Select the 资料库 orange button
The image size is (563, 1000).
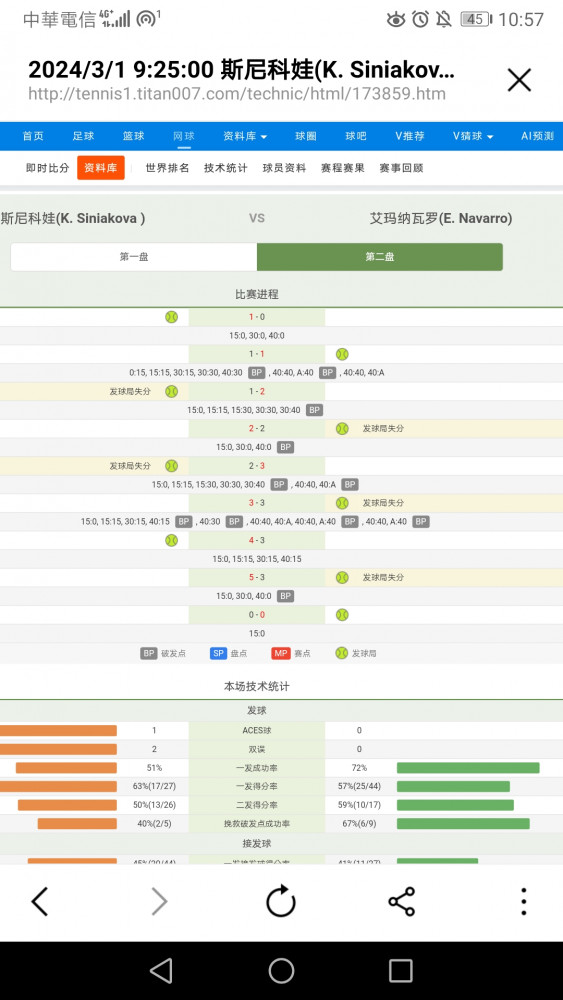coord(101,168)
